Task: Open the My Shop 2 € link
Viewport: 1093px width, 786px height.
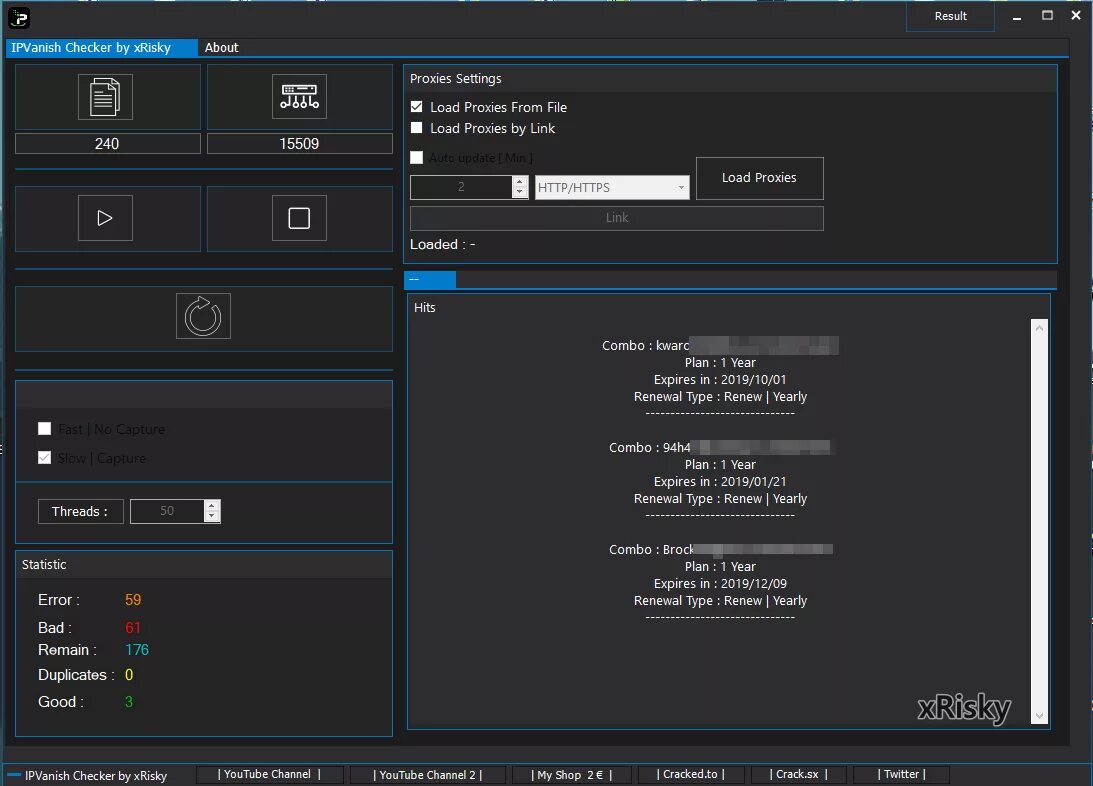Action: coord(572,775)
